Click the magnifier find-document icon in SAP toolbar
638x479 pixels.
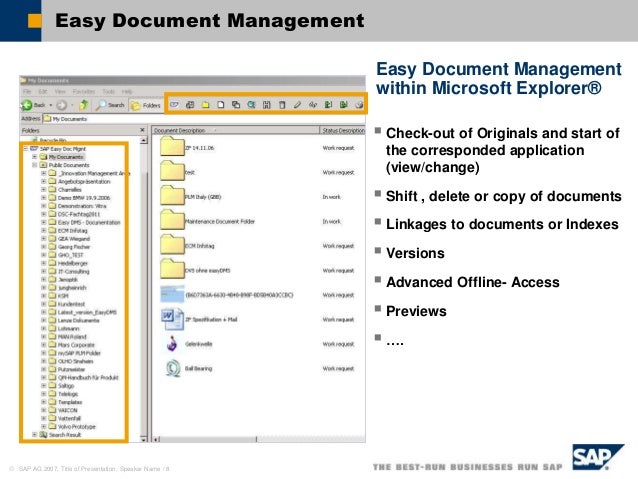(251, 105)
